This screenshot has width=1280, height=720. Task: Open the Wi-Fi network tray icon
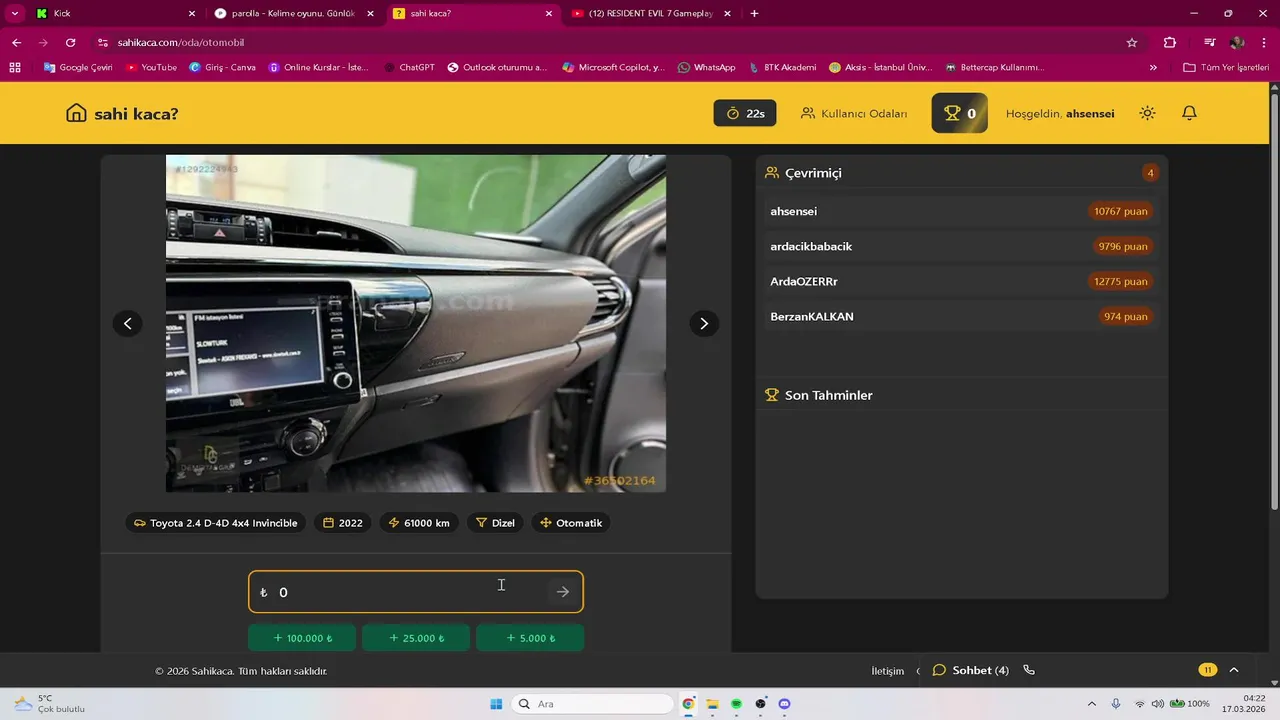click(1140, 704)
